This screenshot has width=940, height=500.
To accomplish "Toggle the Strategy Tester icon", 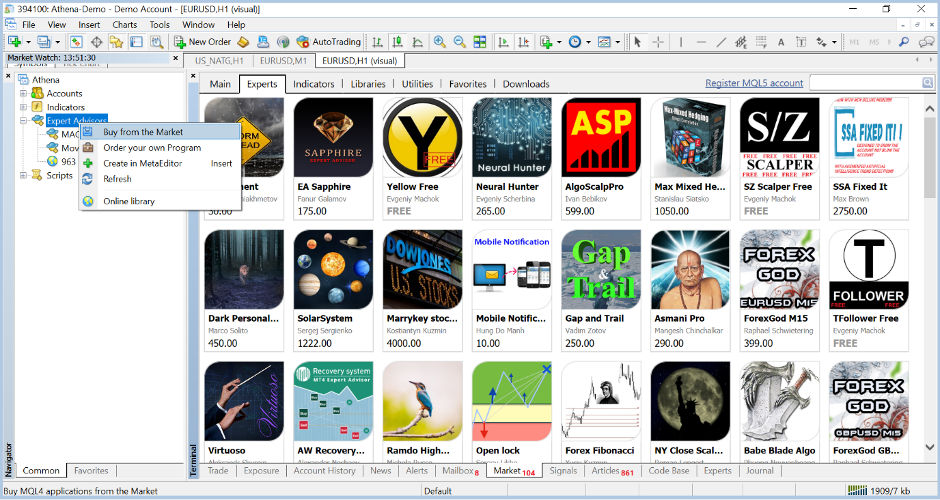I will pyautogui.click(x=156, y=42).
